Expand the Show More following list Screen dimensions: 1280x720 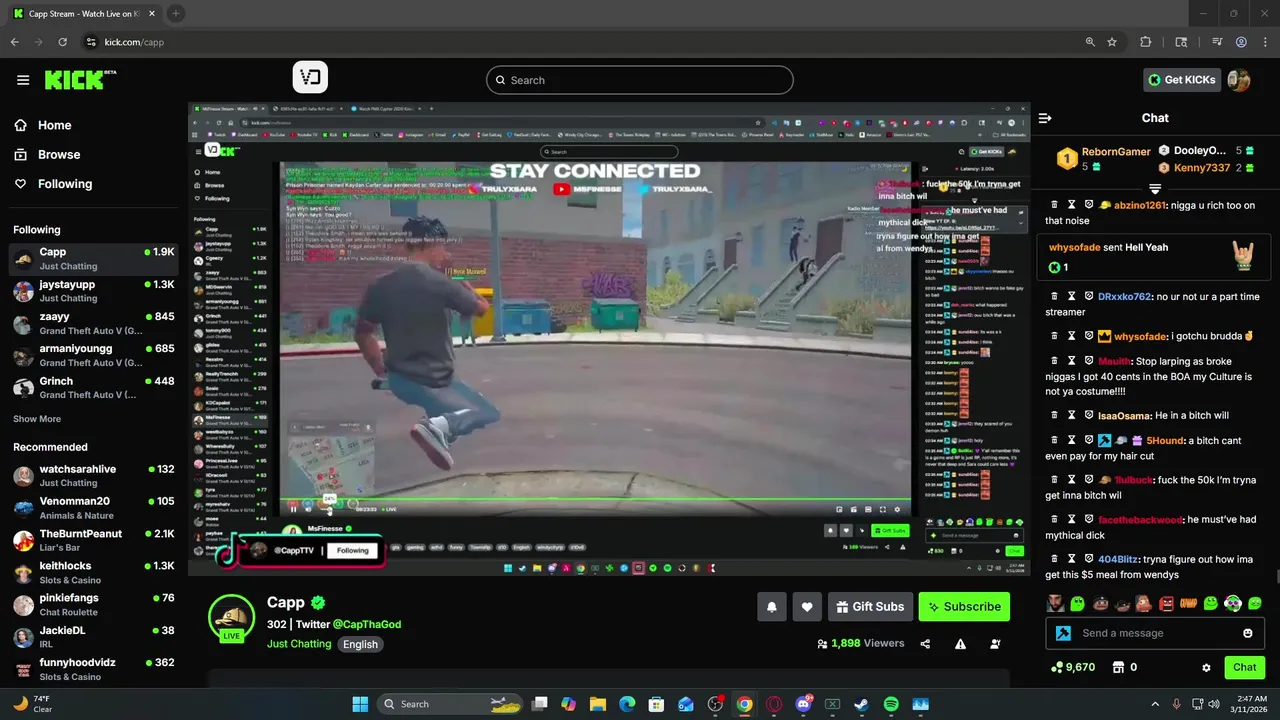[x=37, y=419]
